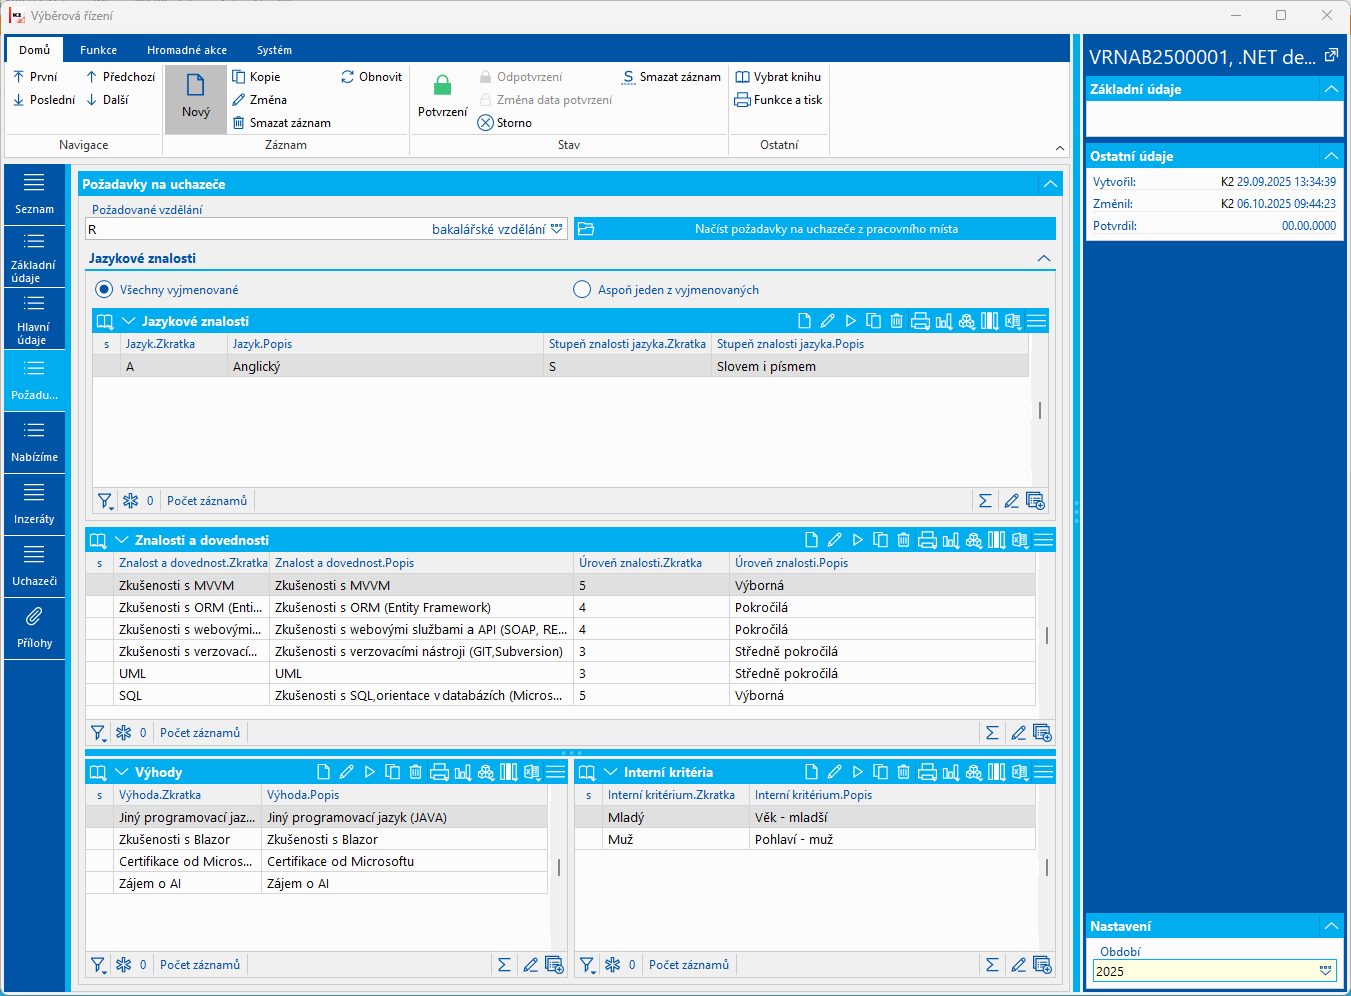Click print icon in Interní kritéria header

pos(927,772)
